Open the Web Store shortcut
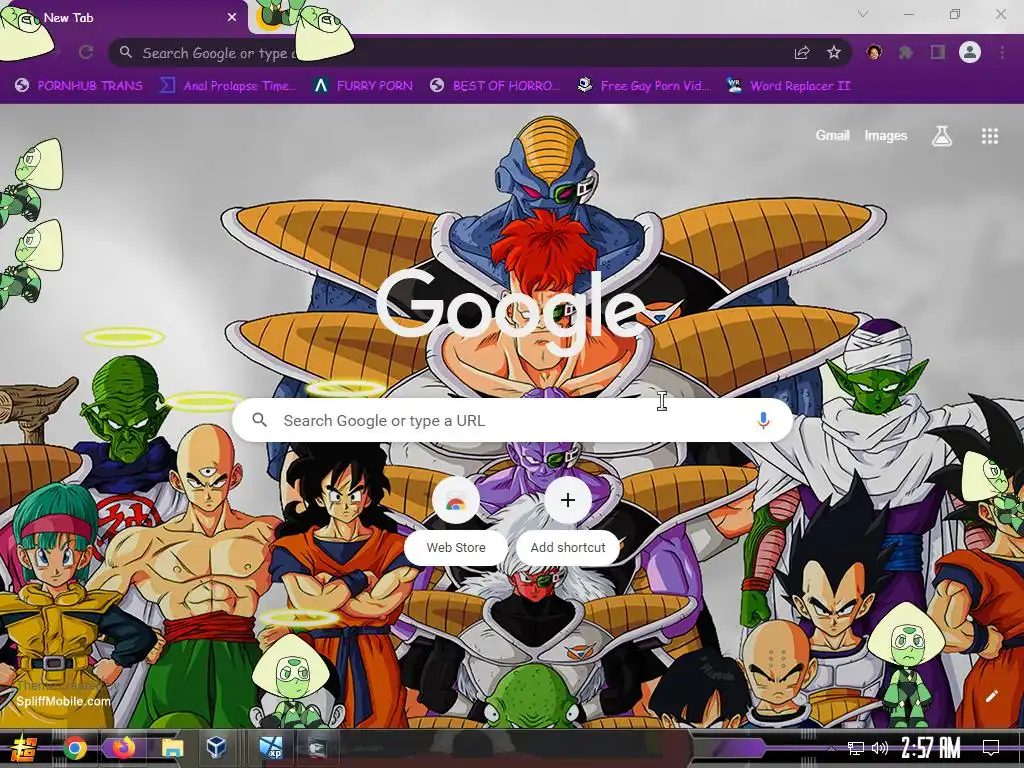Viewport: 1024px width, 768px height. [x=456, y=520]
